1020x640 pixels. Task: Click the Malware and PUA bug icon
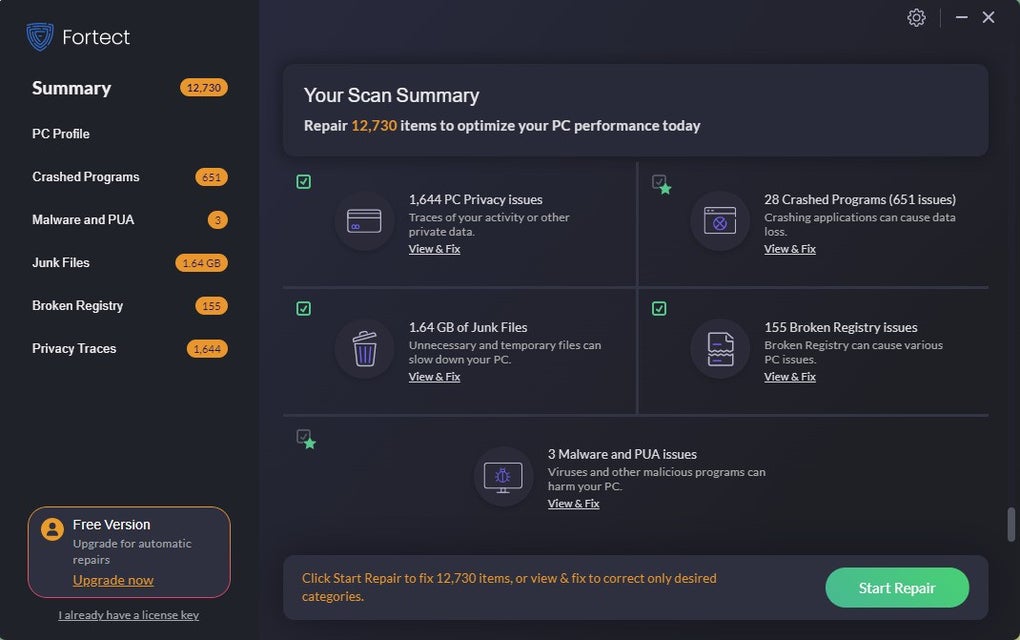tap(503, 476)
